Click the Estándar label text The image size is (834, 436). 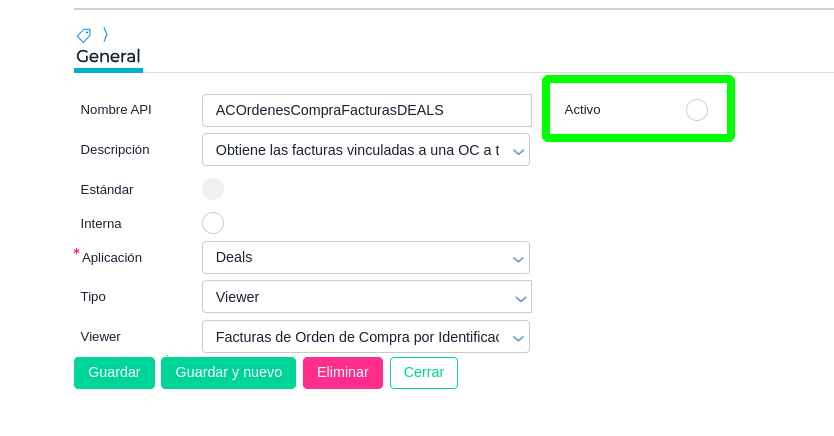107,189
